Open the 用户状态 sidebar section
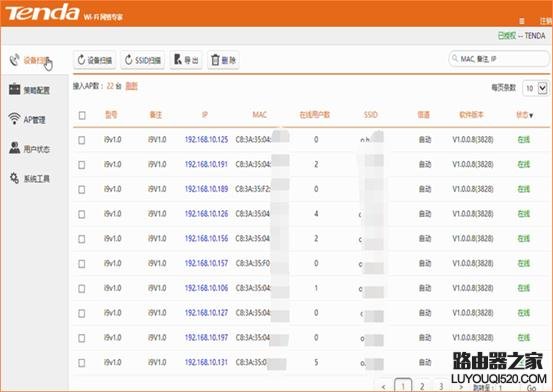The image size is (553, 392). (30, 149)
